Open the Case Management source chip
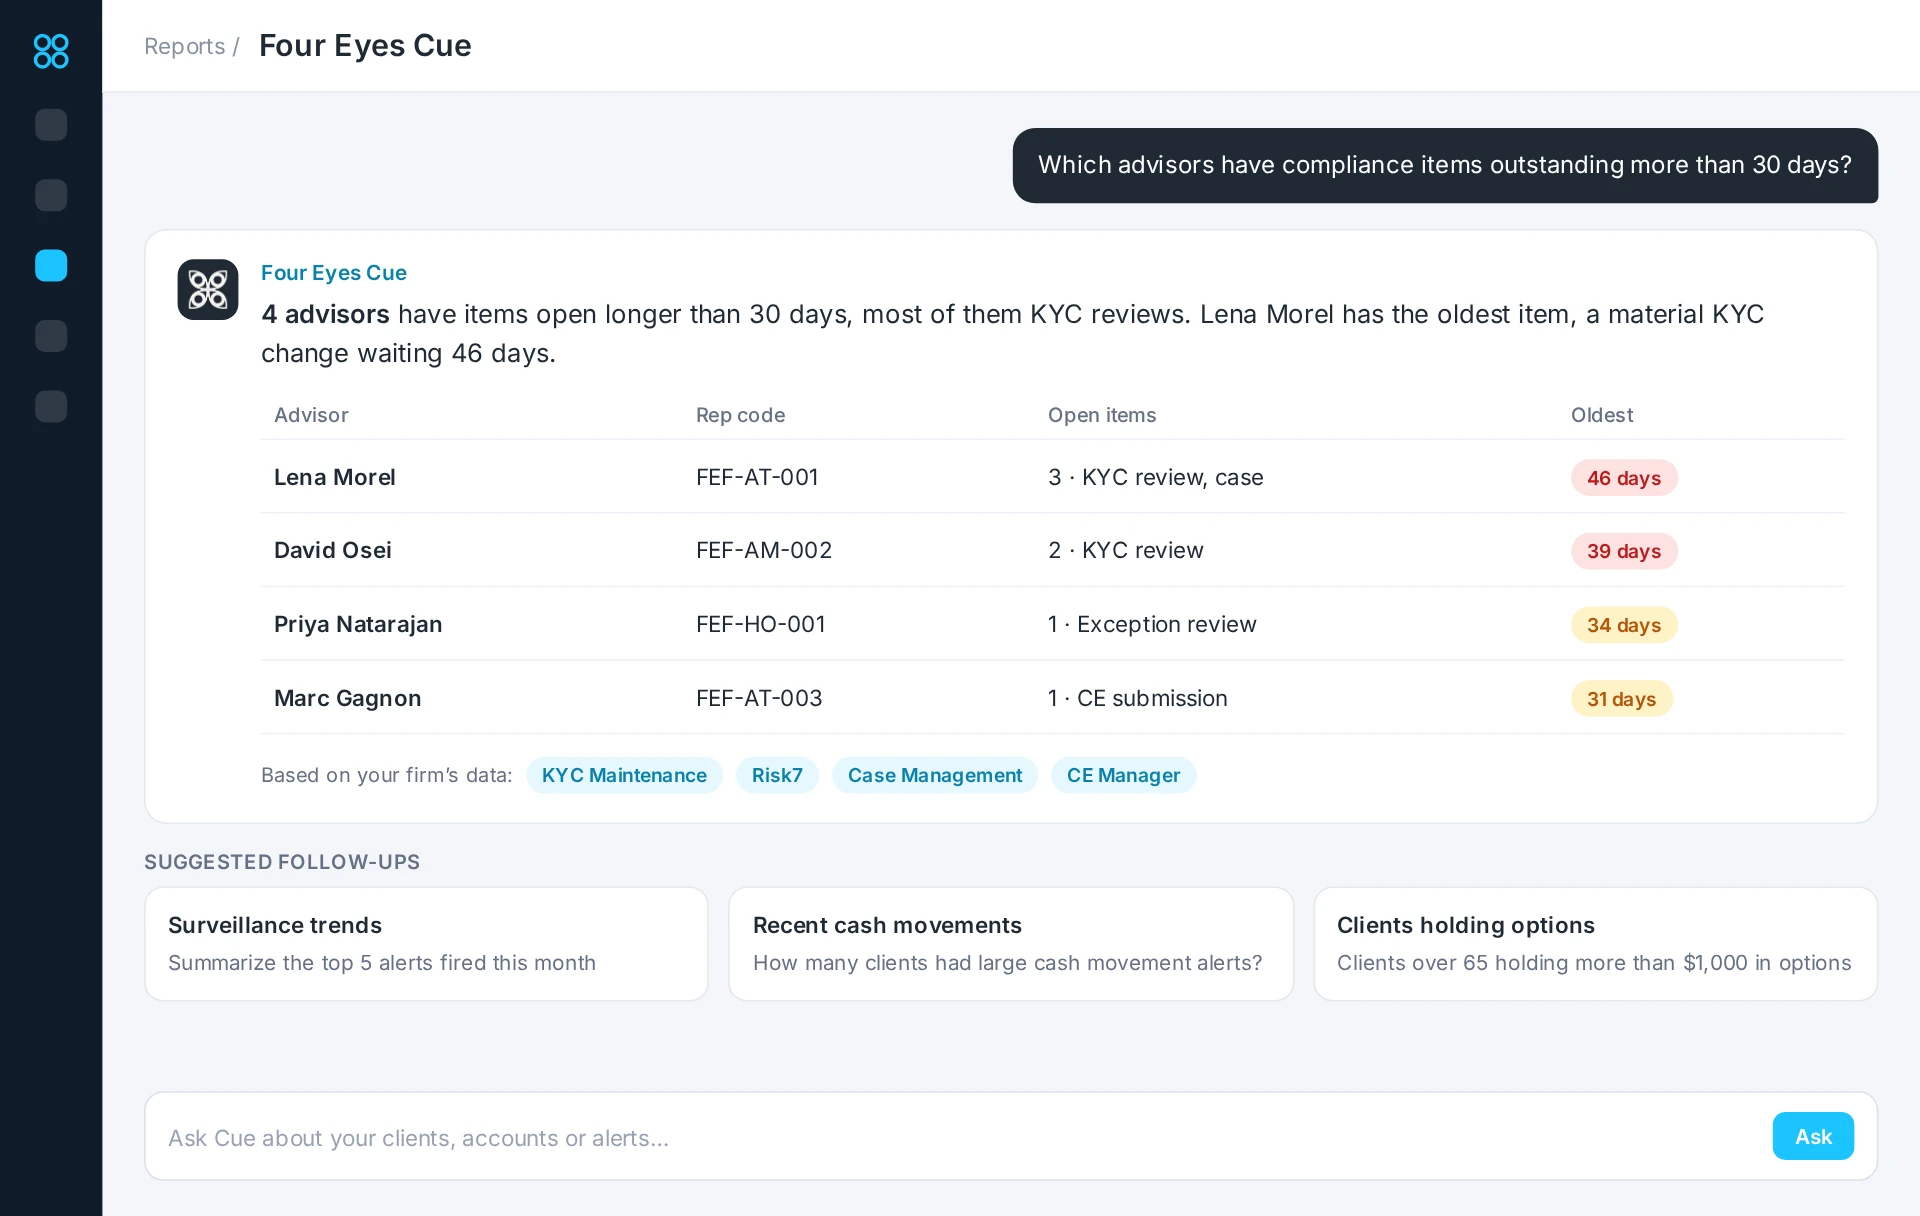Image resolution: width=1920 pixels, height=1216 pixels. (935, 775)
